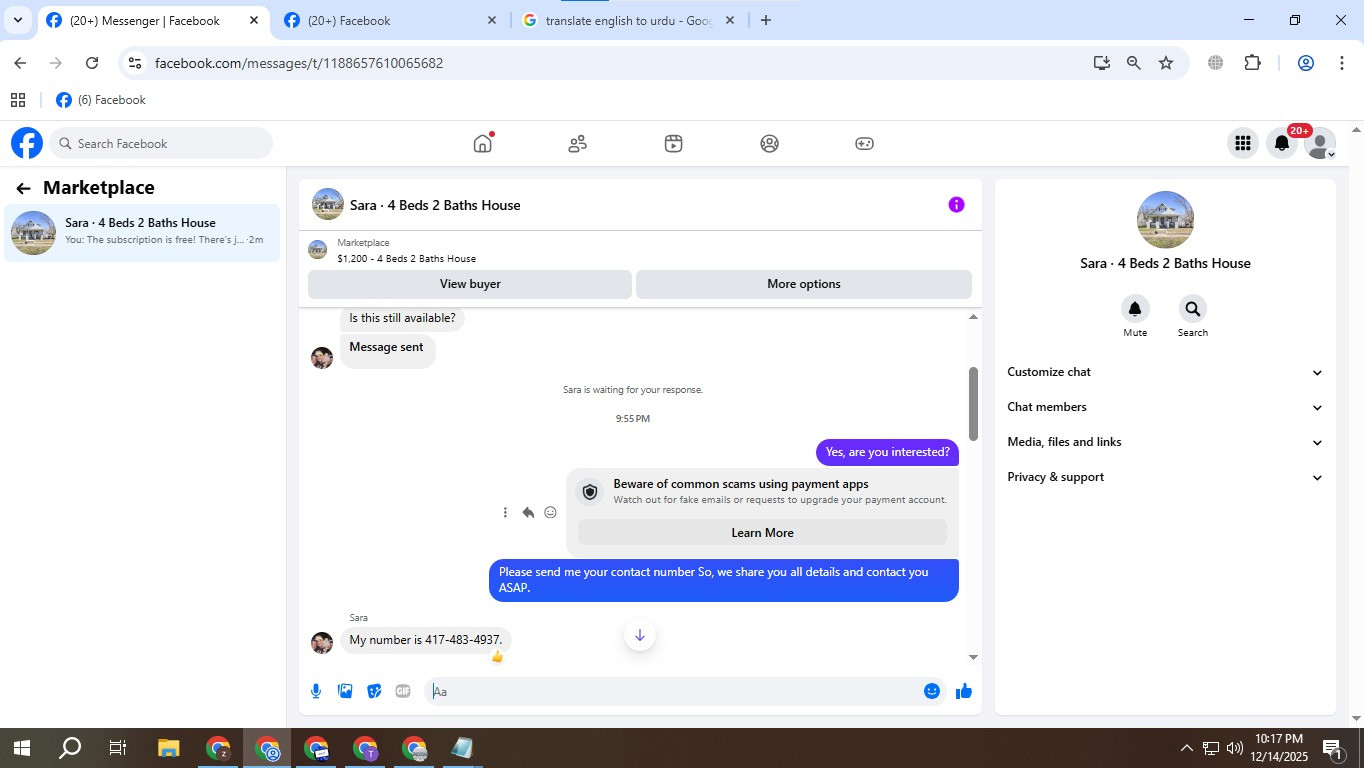The width and height of the screenshot is (1364, 768).
Task: Open Facebook Home feed icon
Action: pyautogui.click(x=483, y=143)
